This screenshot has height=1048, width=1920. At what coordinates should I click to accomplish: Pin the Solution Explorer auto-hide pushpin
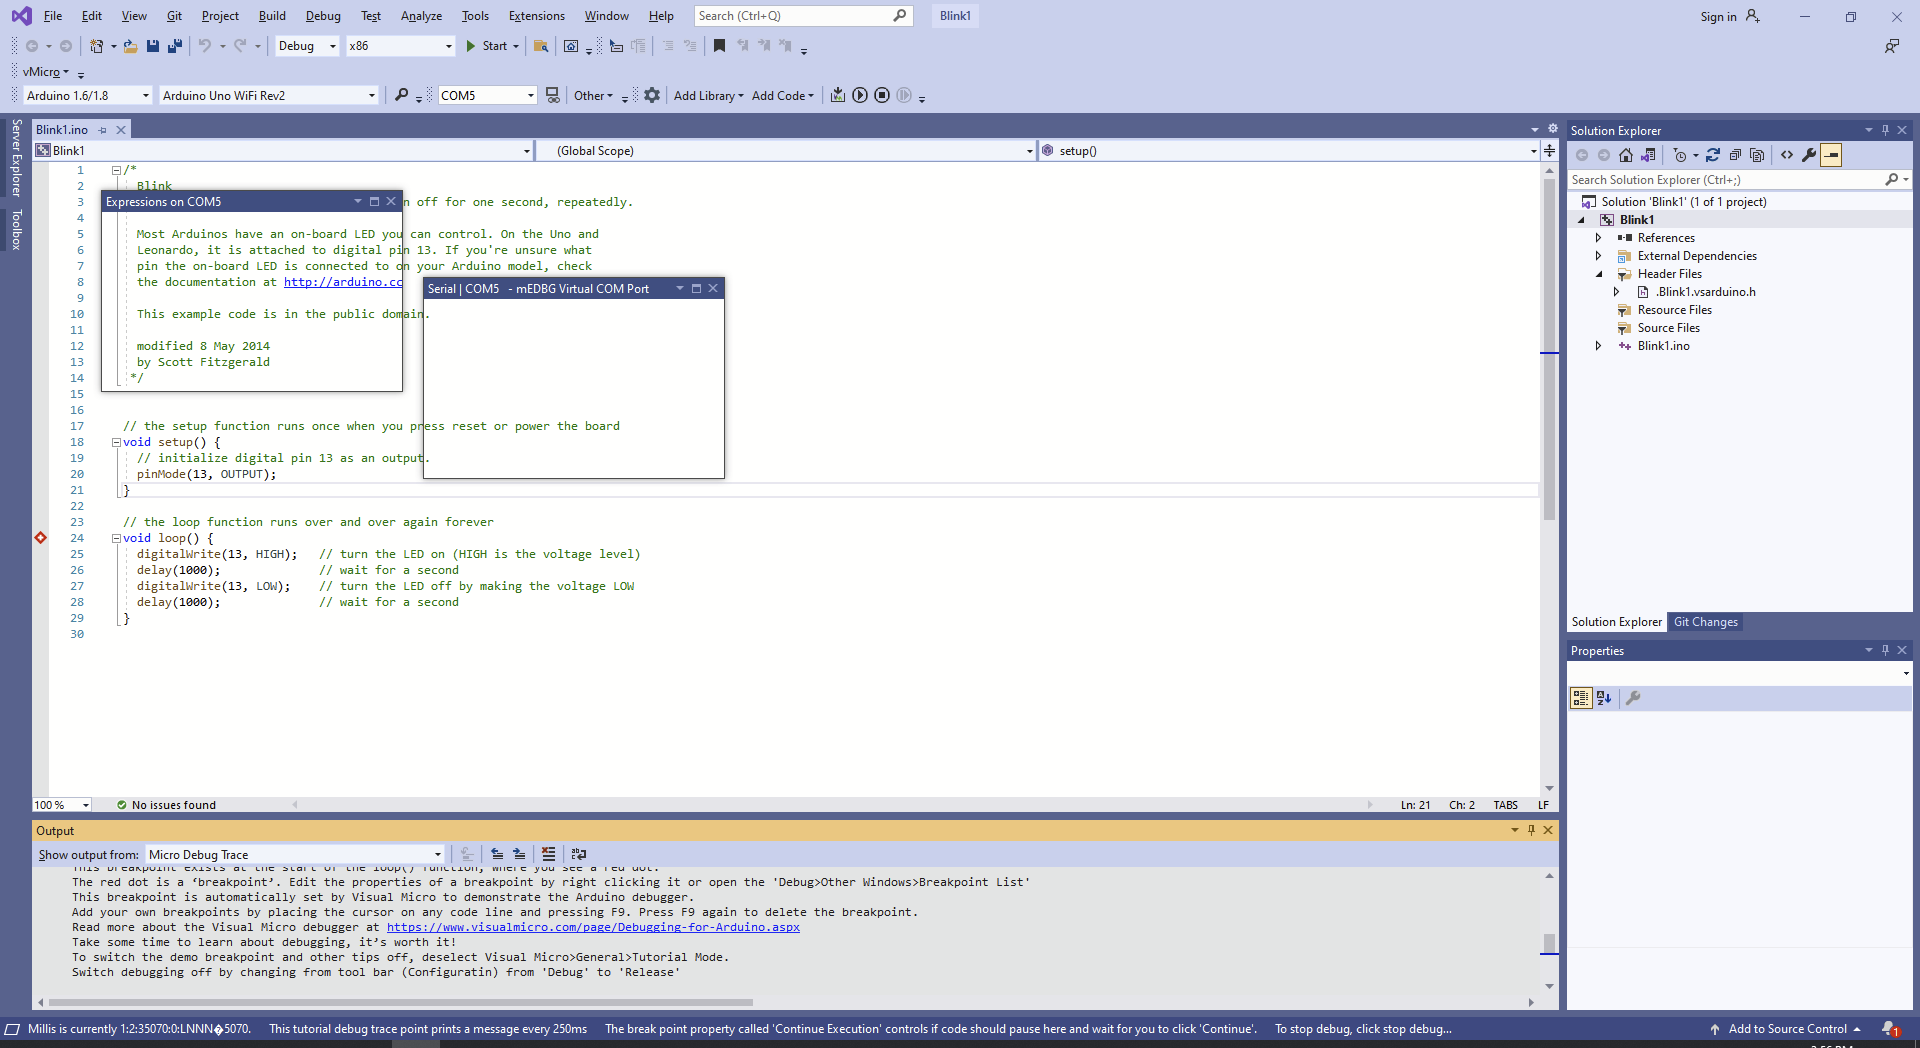coord(1885,130)
